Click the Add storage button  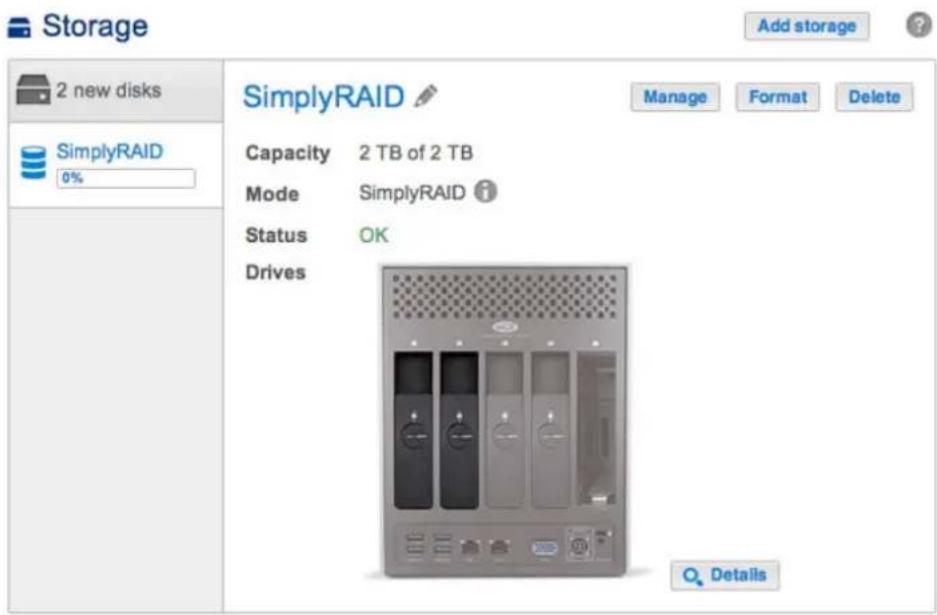pos(807,26)
